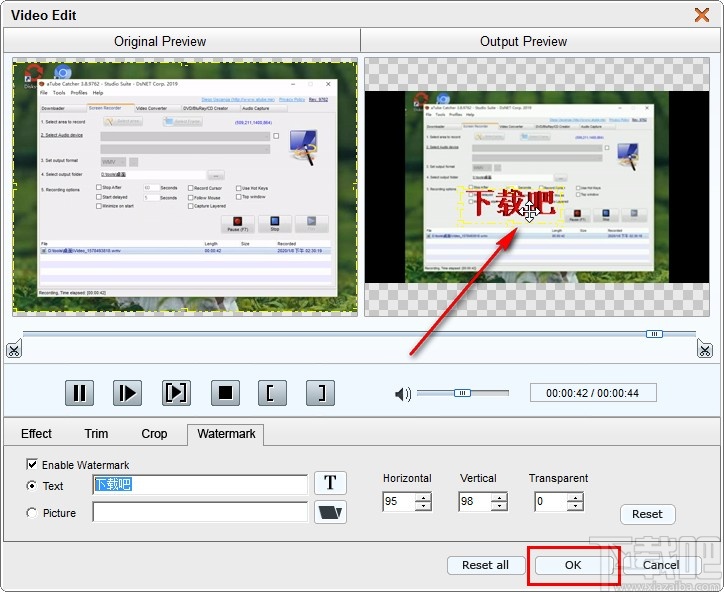This screenshot has width=724, height=592.
Task: Decrease the Vertical value
Action: tap(499, 506)
